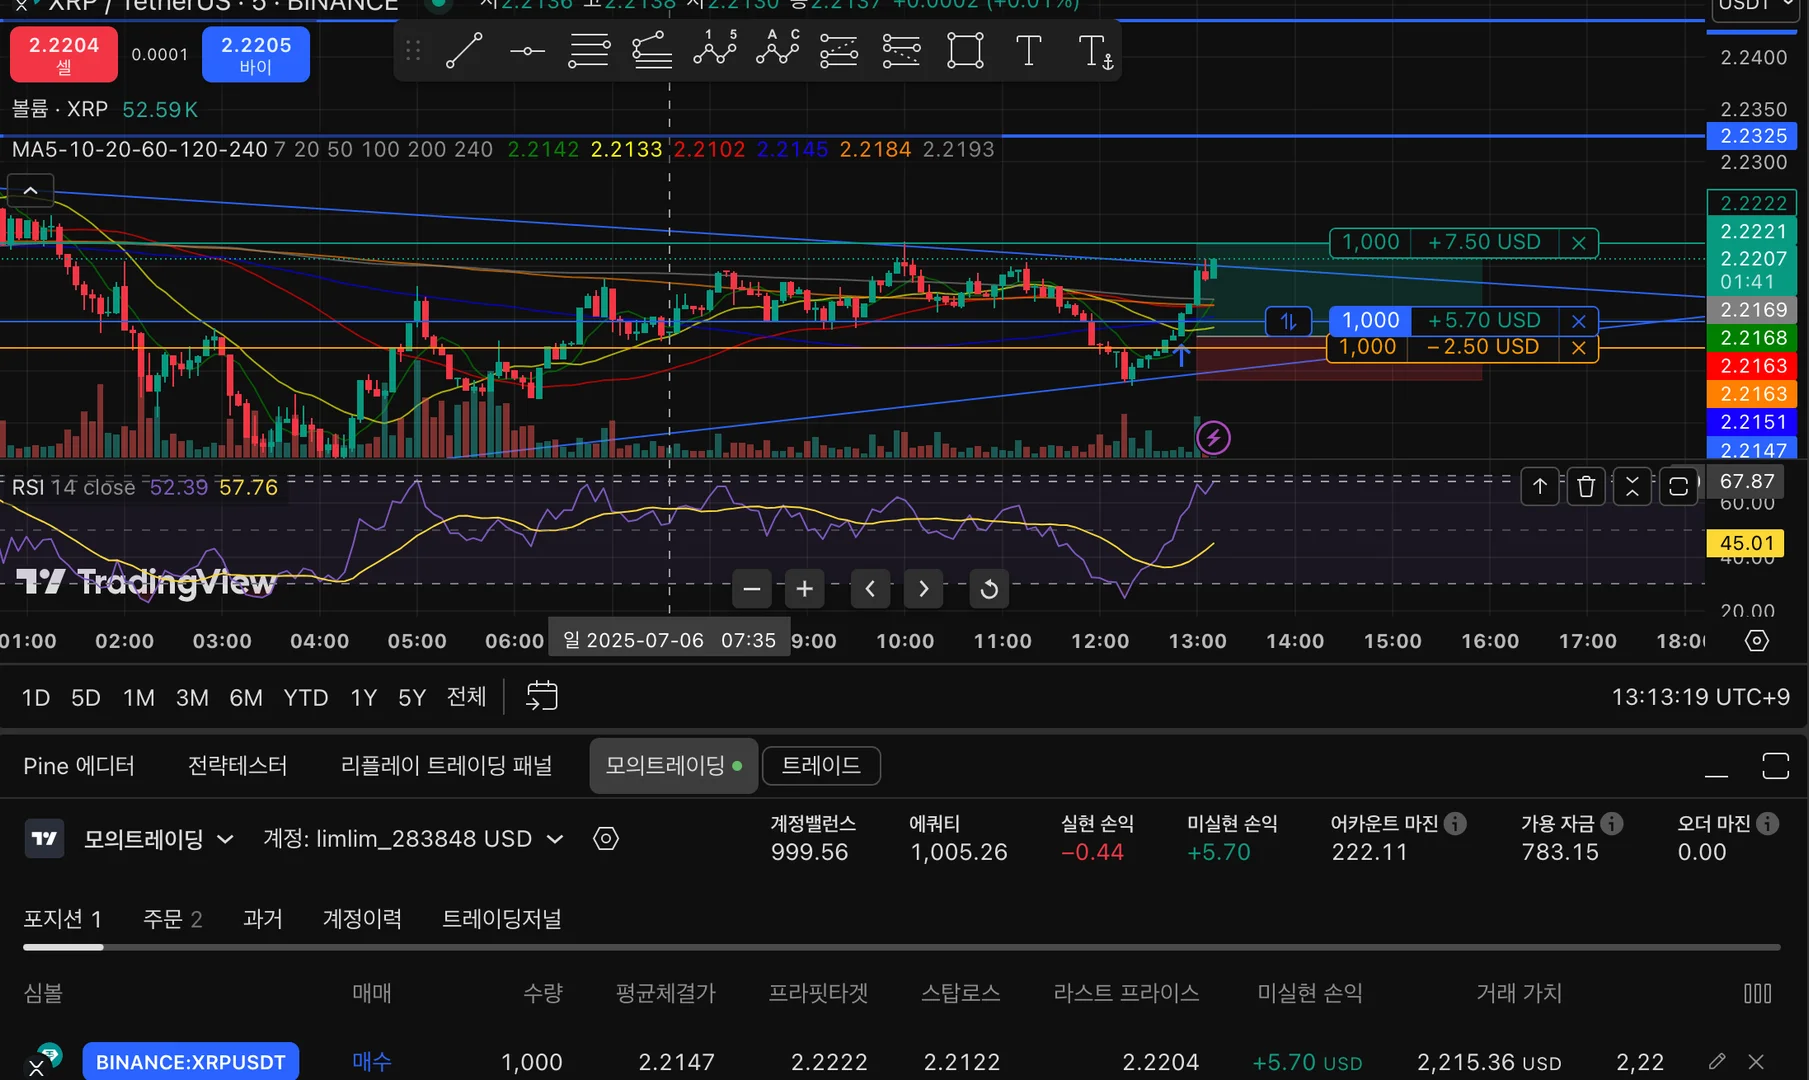1809x1080 pixels.
Task: Edit the XRPUSDT position with pencil icon
Action: click(x=1717, y=1062)
